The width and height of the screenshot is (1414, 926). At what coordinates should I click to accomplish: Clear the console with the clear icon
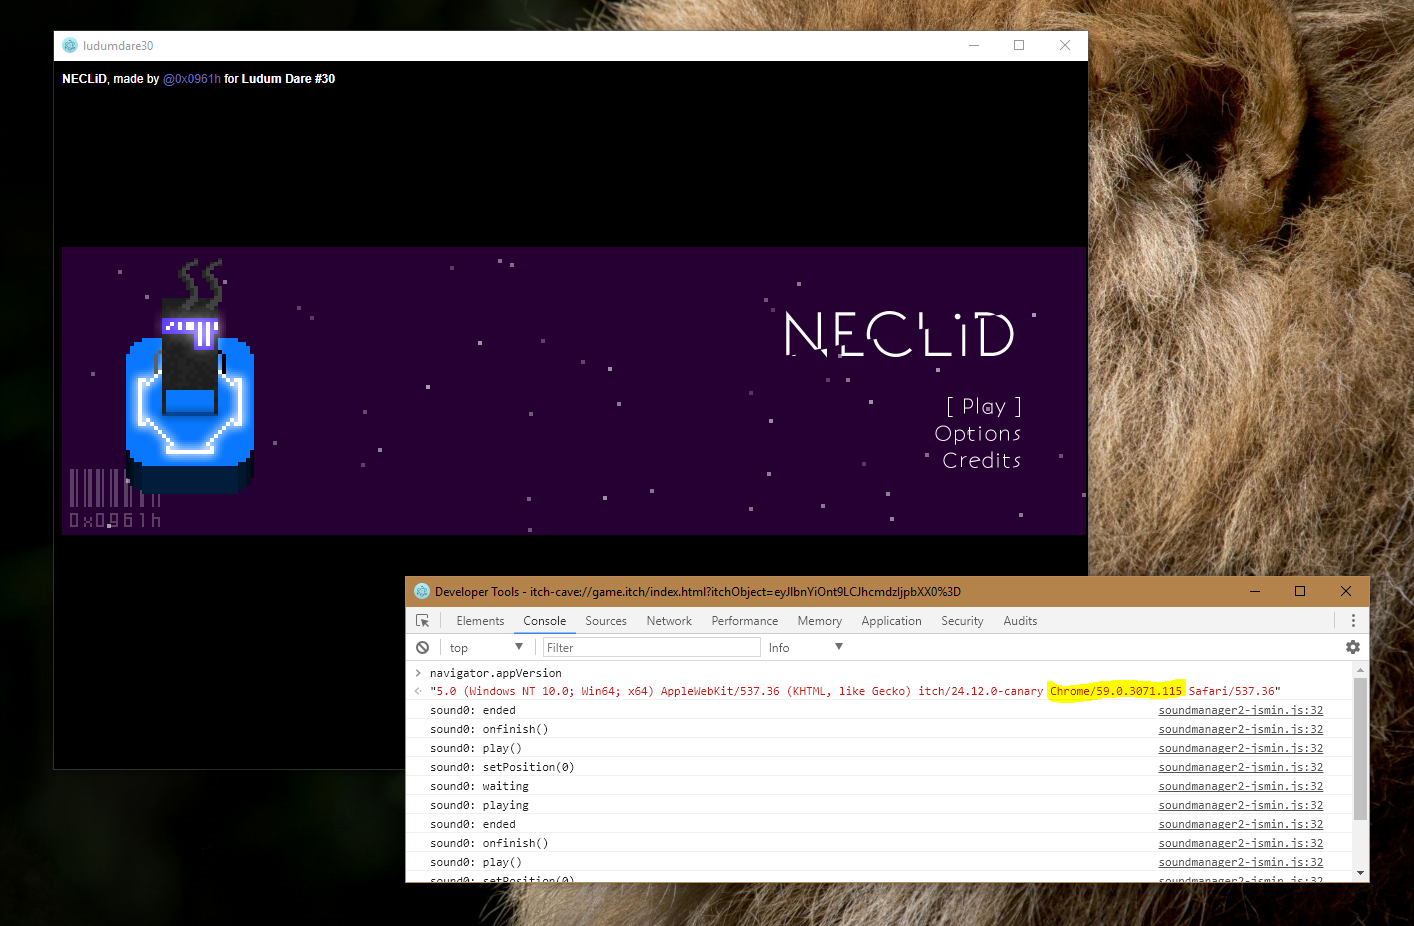[423, 648]
